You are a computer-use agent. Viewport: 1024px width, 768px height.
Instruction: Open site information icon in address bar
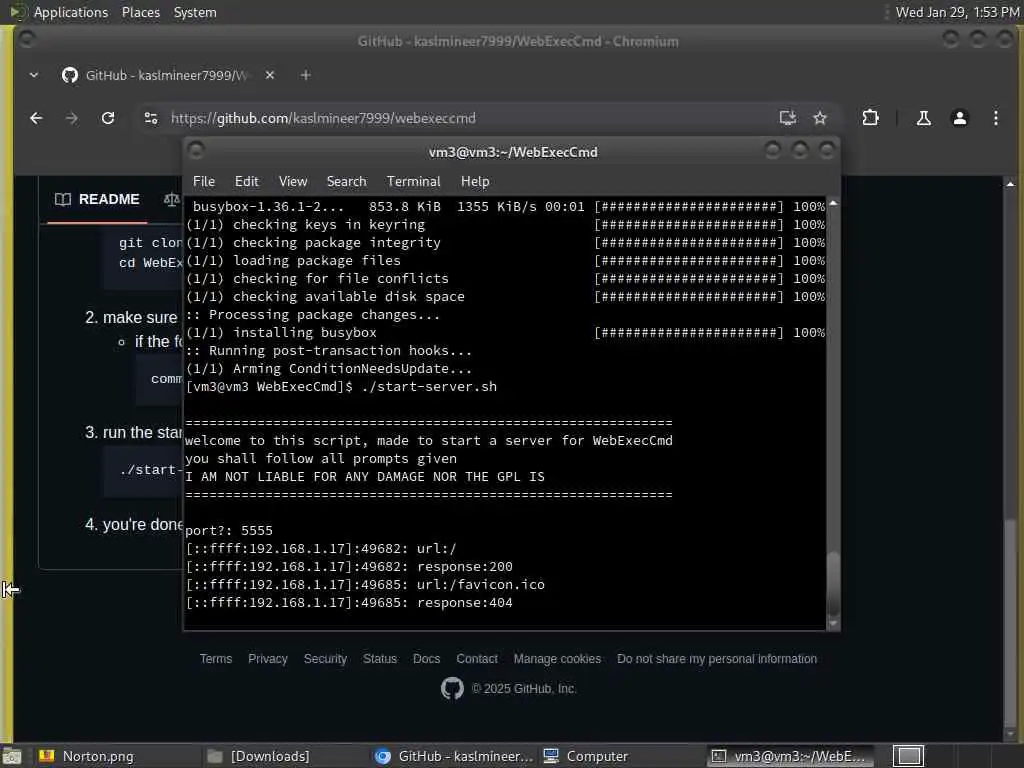click(x=151, y=118)
